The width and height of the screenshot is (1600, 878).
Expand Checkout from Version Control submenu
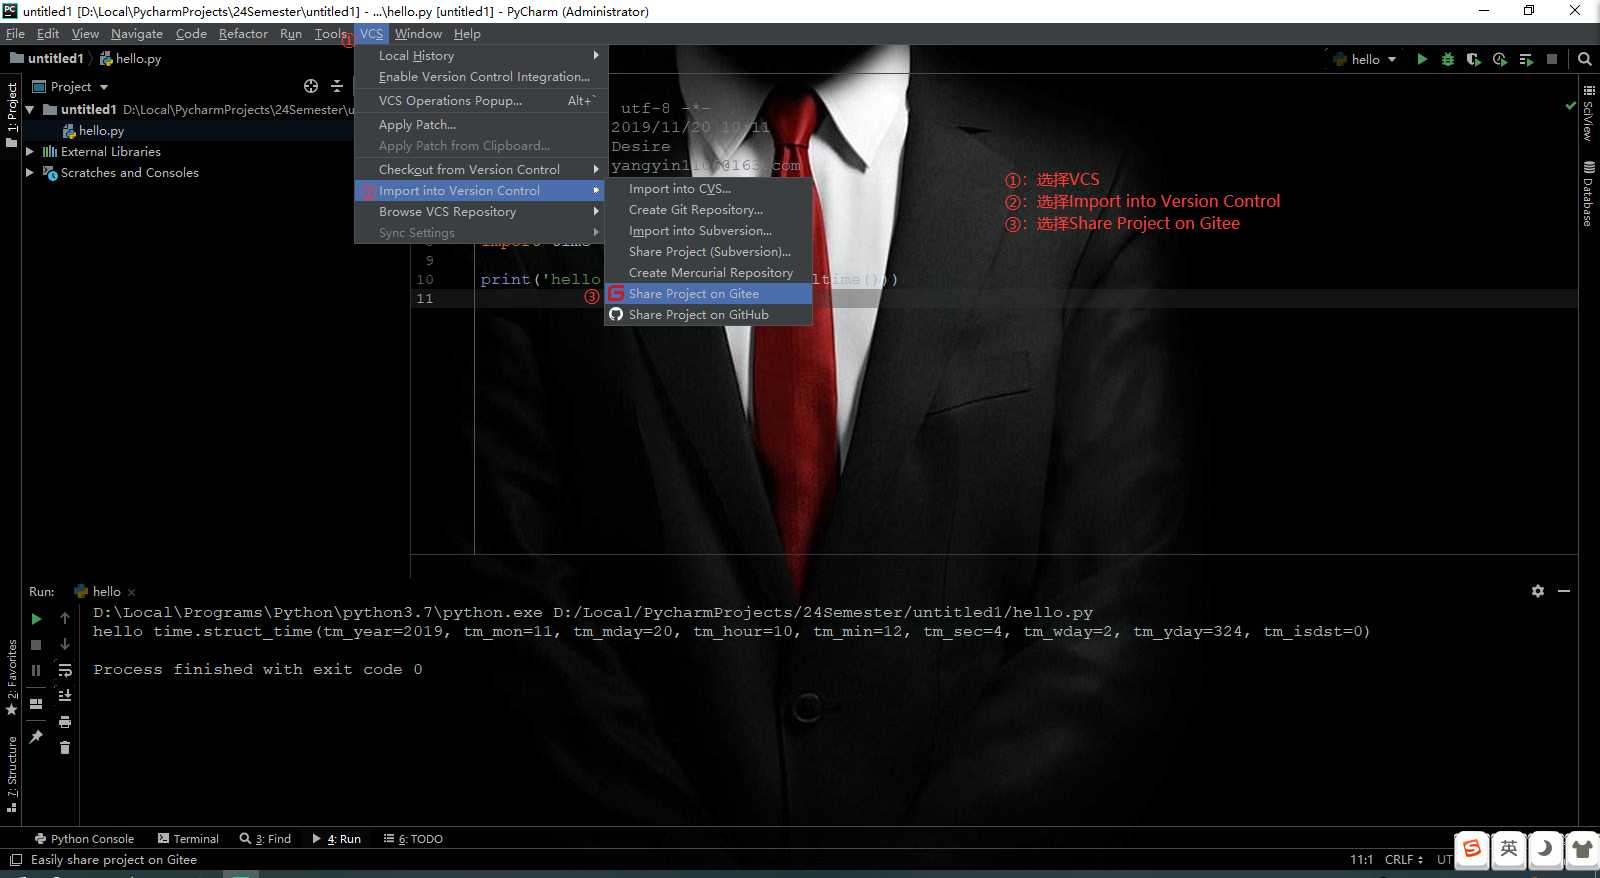pyautogui.click(x=479, y=170)
